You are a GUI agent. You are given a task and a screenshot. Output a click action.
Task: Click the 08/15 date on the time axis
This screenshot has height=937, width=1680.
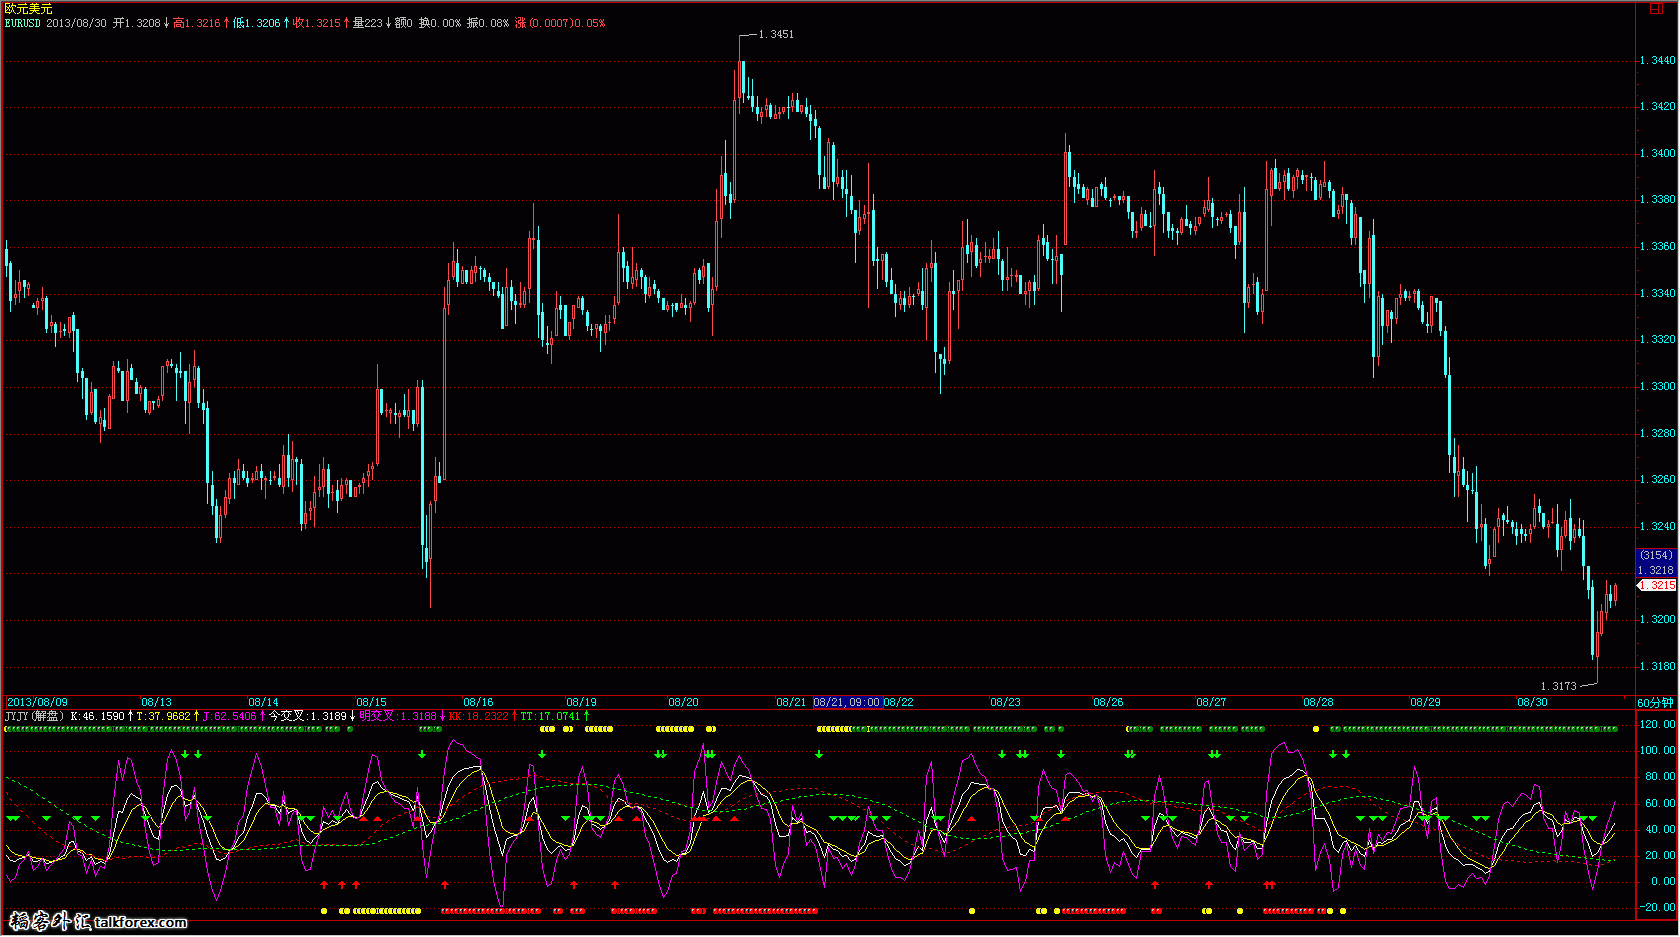[x=371, y=702]
